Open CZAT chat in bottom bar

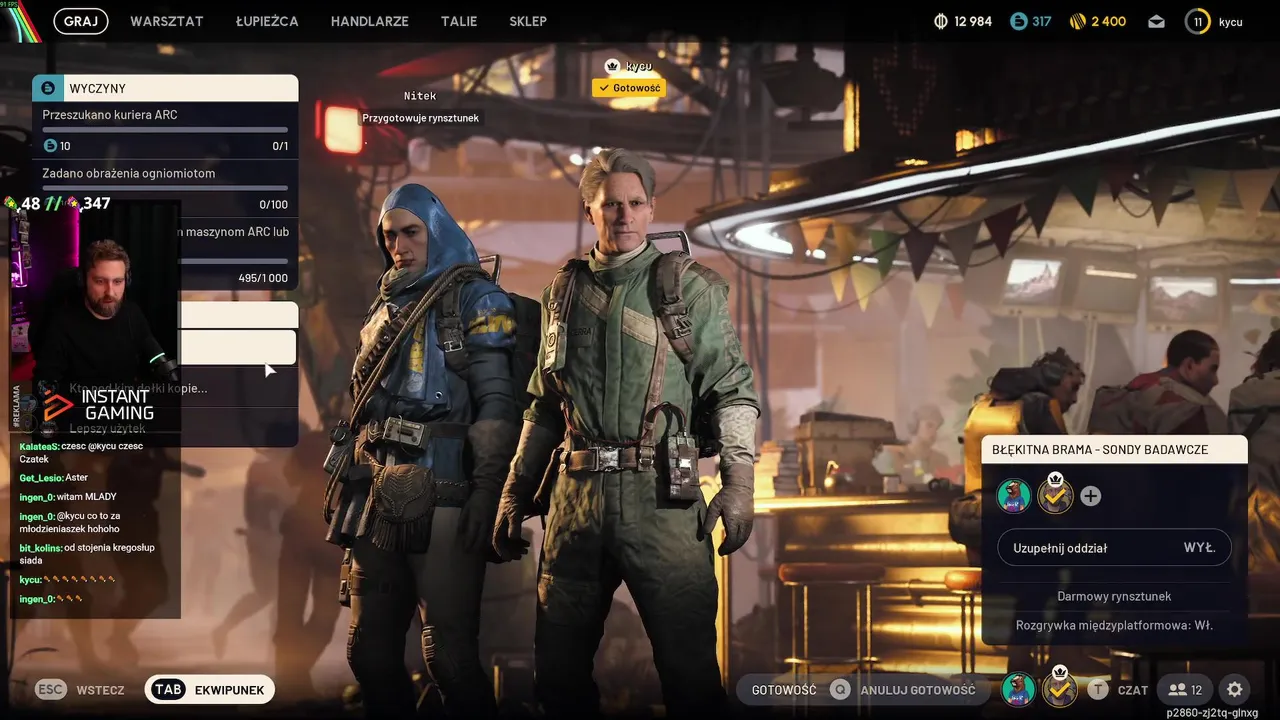[x=1133, y=690]
